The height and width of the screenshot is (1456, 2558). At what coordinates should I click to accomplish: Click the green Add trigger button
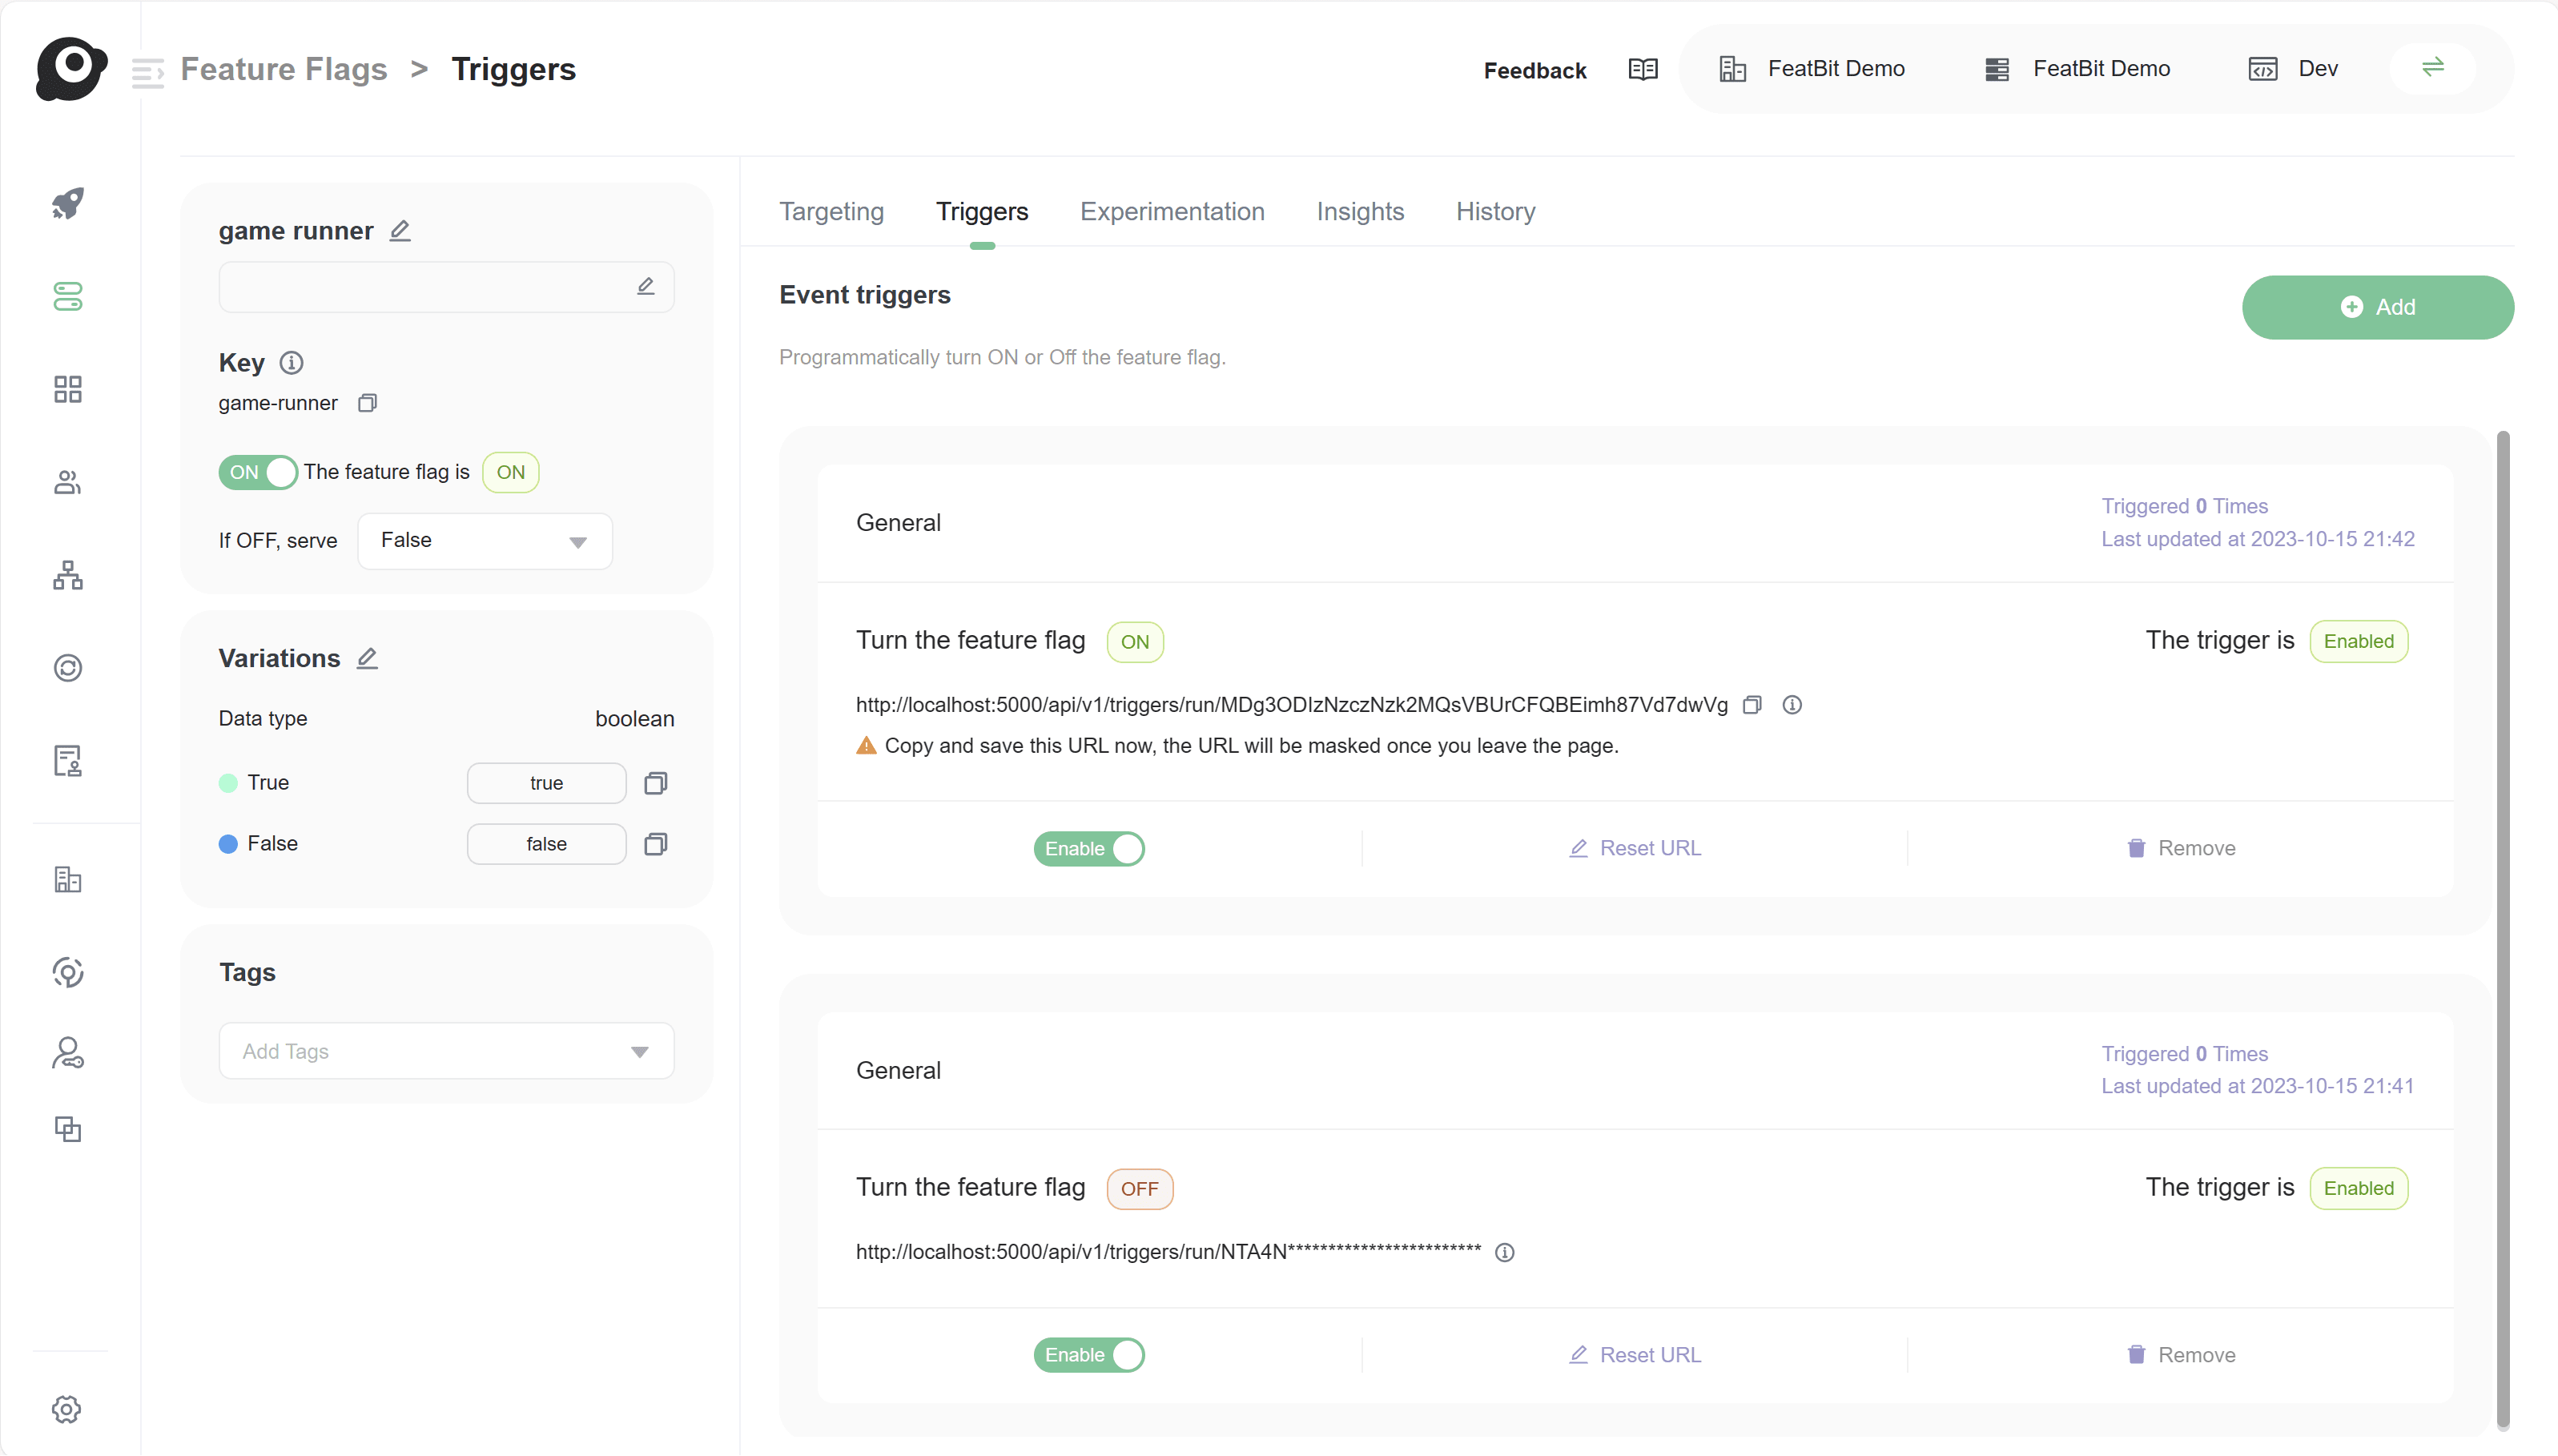(x=2377, y=307)
